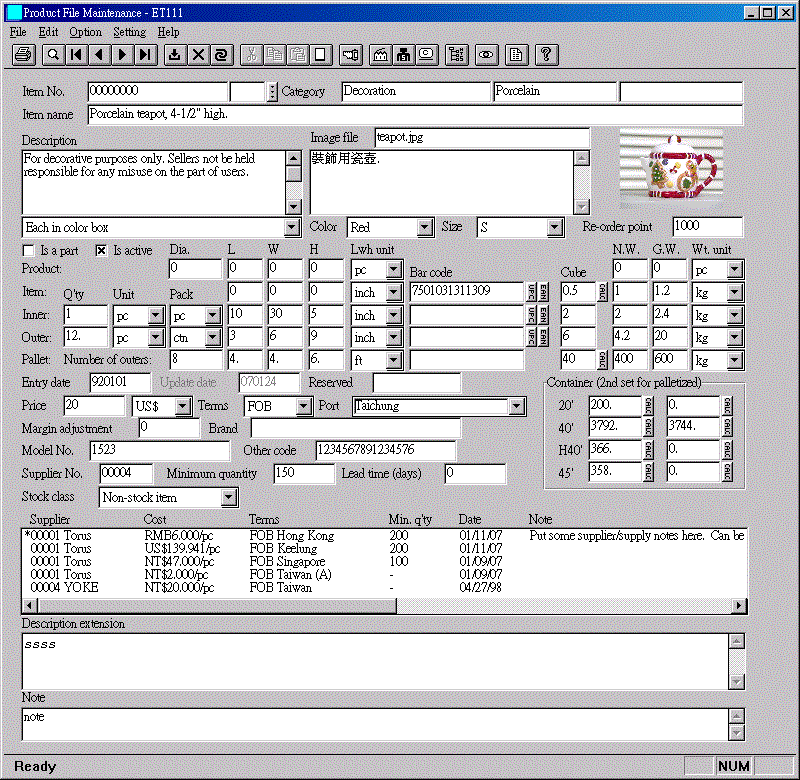
Task: Click the Print toolbar icon
Action: (23, 55)
